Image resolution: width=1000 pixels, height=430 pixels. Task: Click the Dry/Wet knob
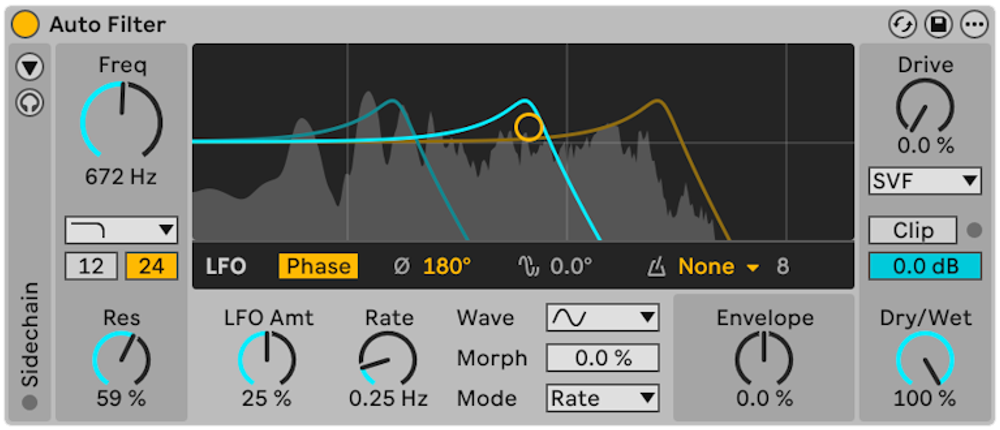(x=925, y=359)
